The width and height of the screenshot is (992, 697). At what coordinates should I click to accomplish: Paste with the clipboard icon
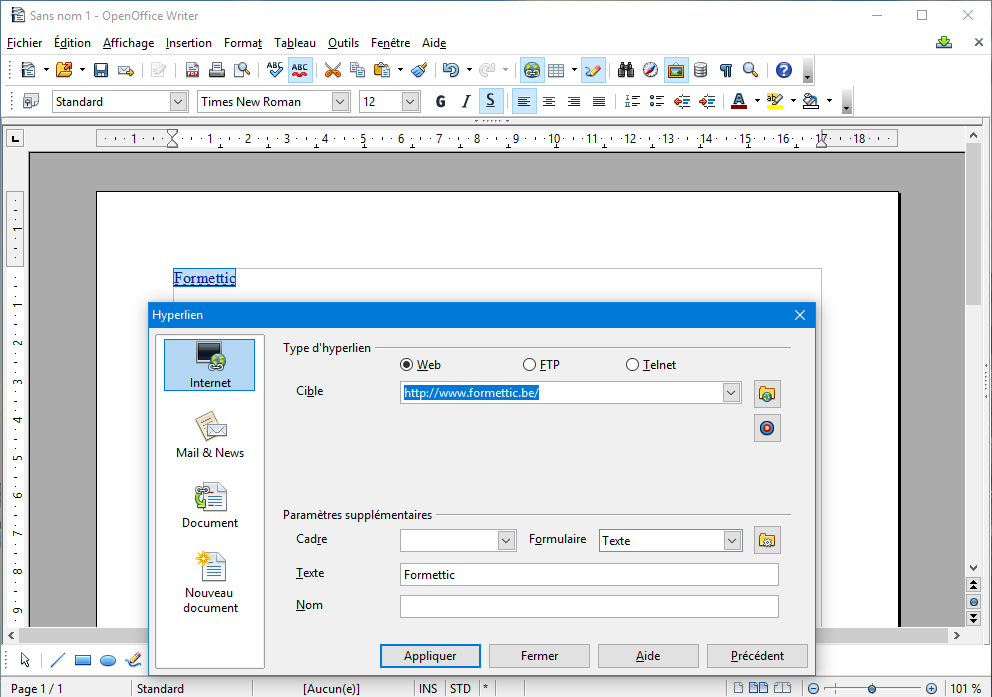click(382, 70)
